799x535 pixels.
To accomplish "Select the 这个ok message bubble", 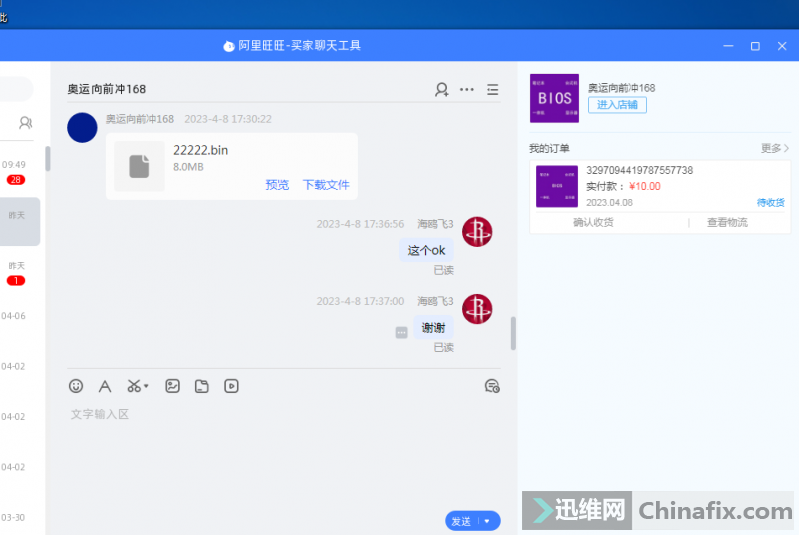I will click(x=427, y=250).
